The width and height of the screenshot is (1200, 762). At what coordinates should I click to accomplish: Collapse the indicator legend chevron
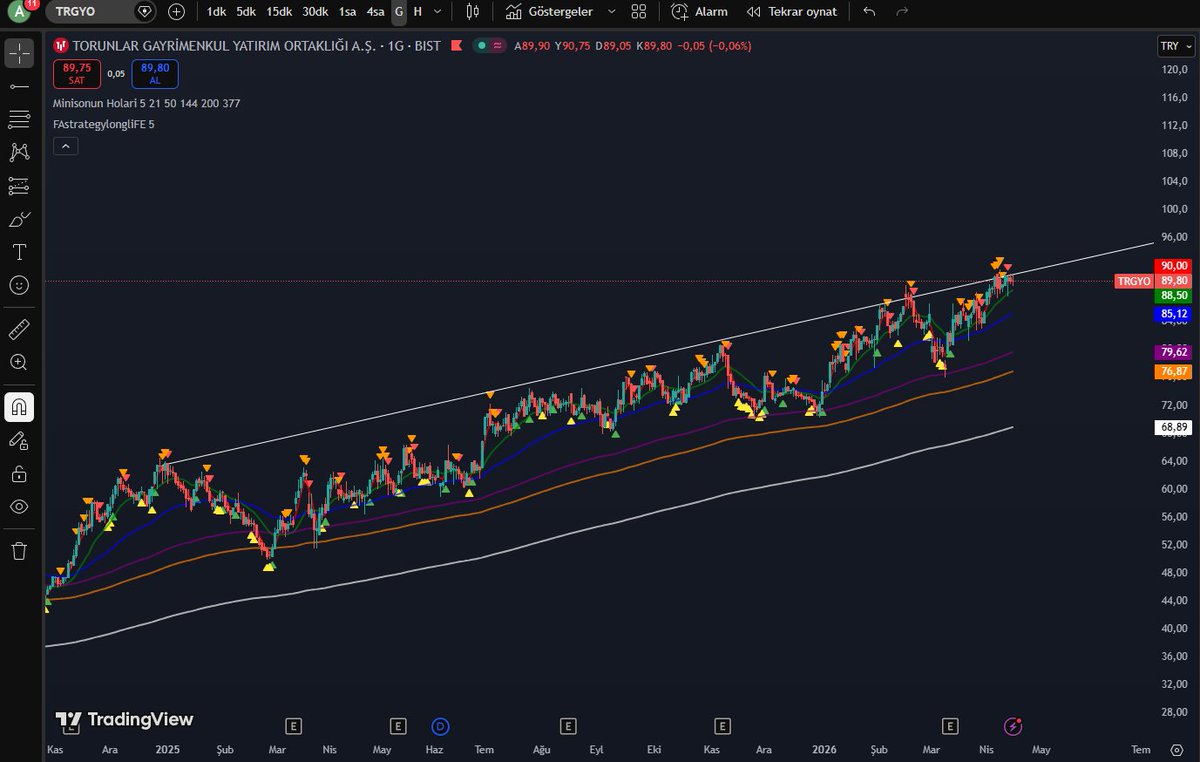(x=65, y=146)
